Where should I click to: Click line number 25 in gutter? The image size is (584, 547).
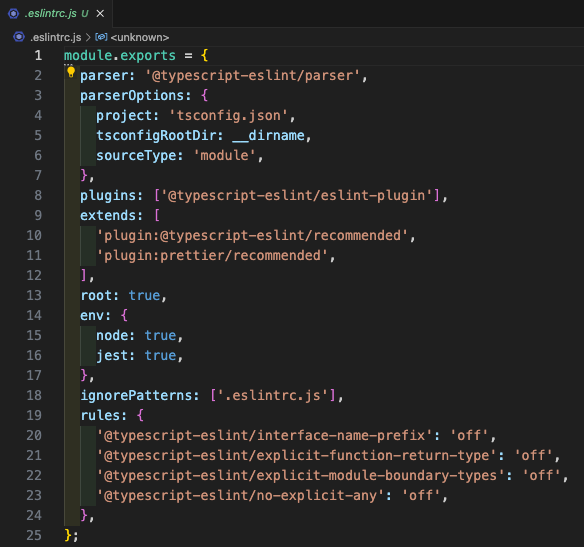tap(34, 535)
